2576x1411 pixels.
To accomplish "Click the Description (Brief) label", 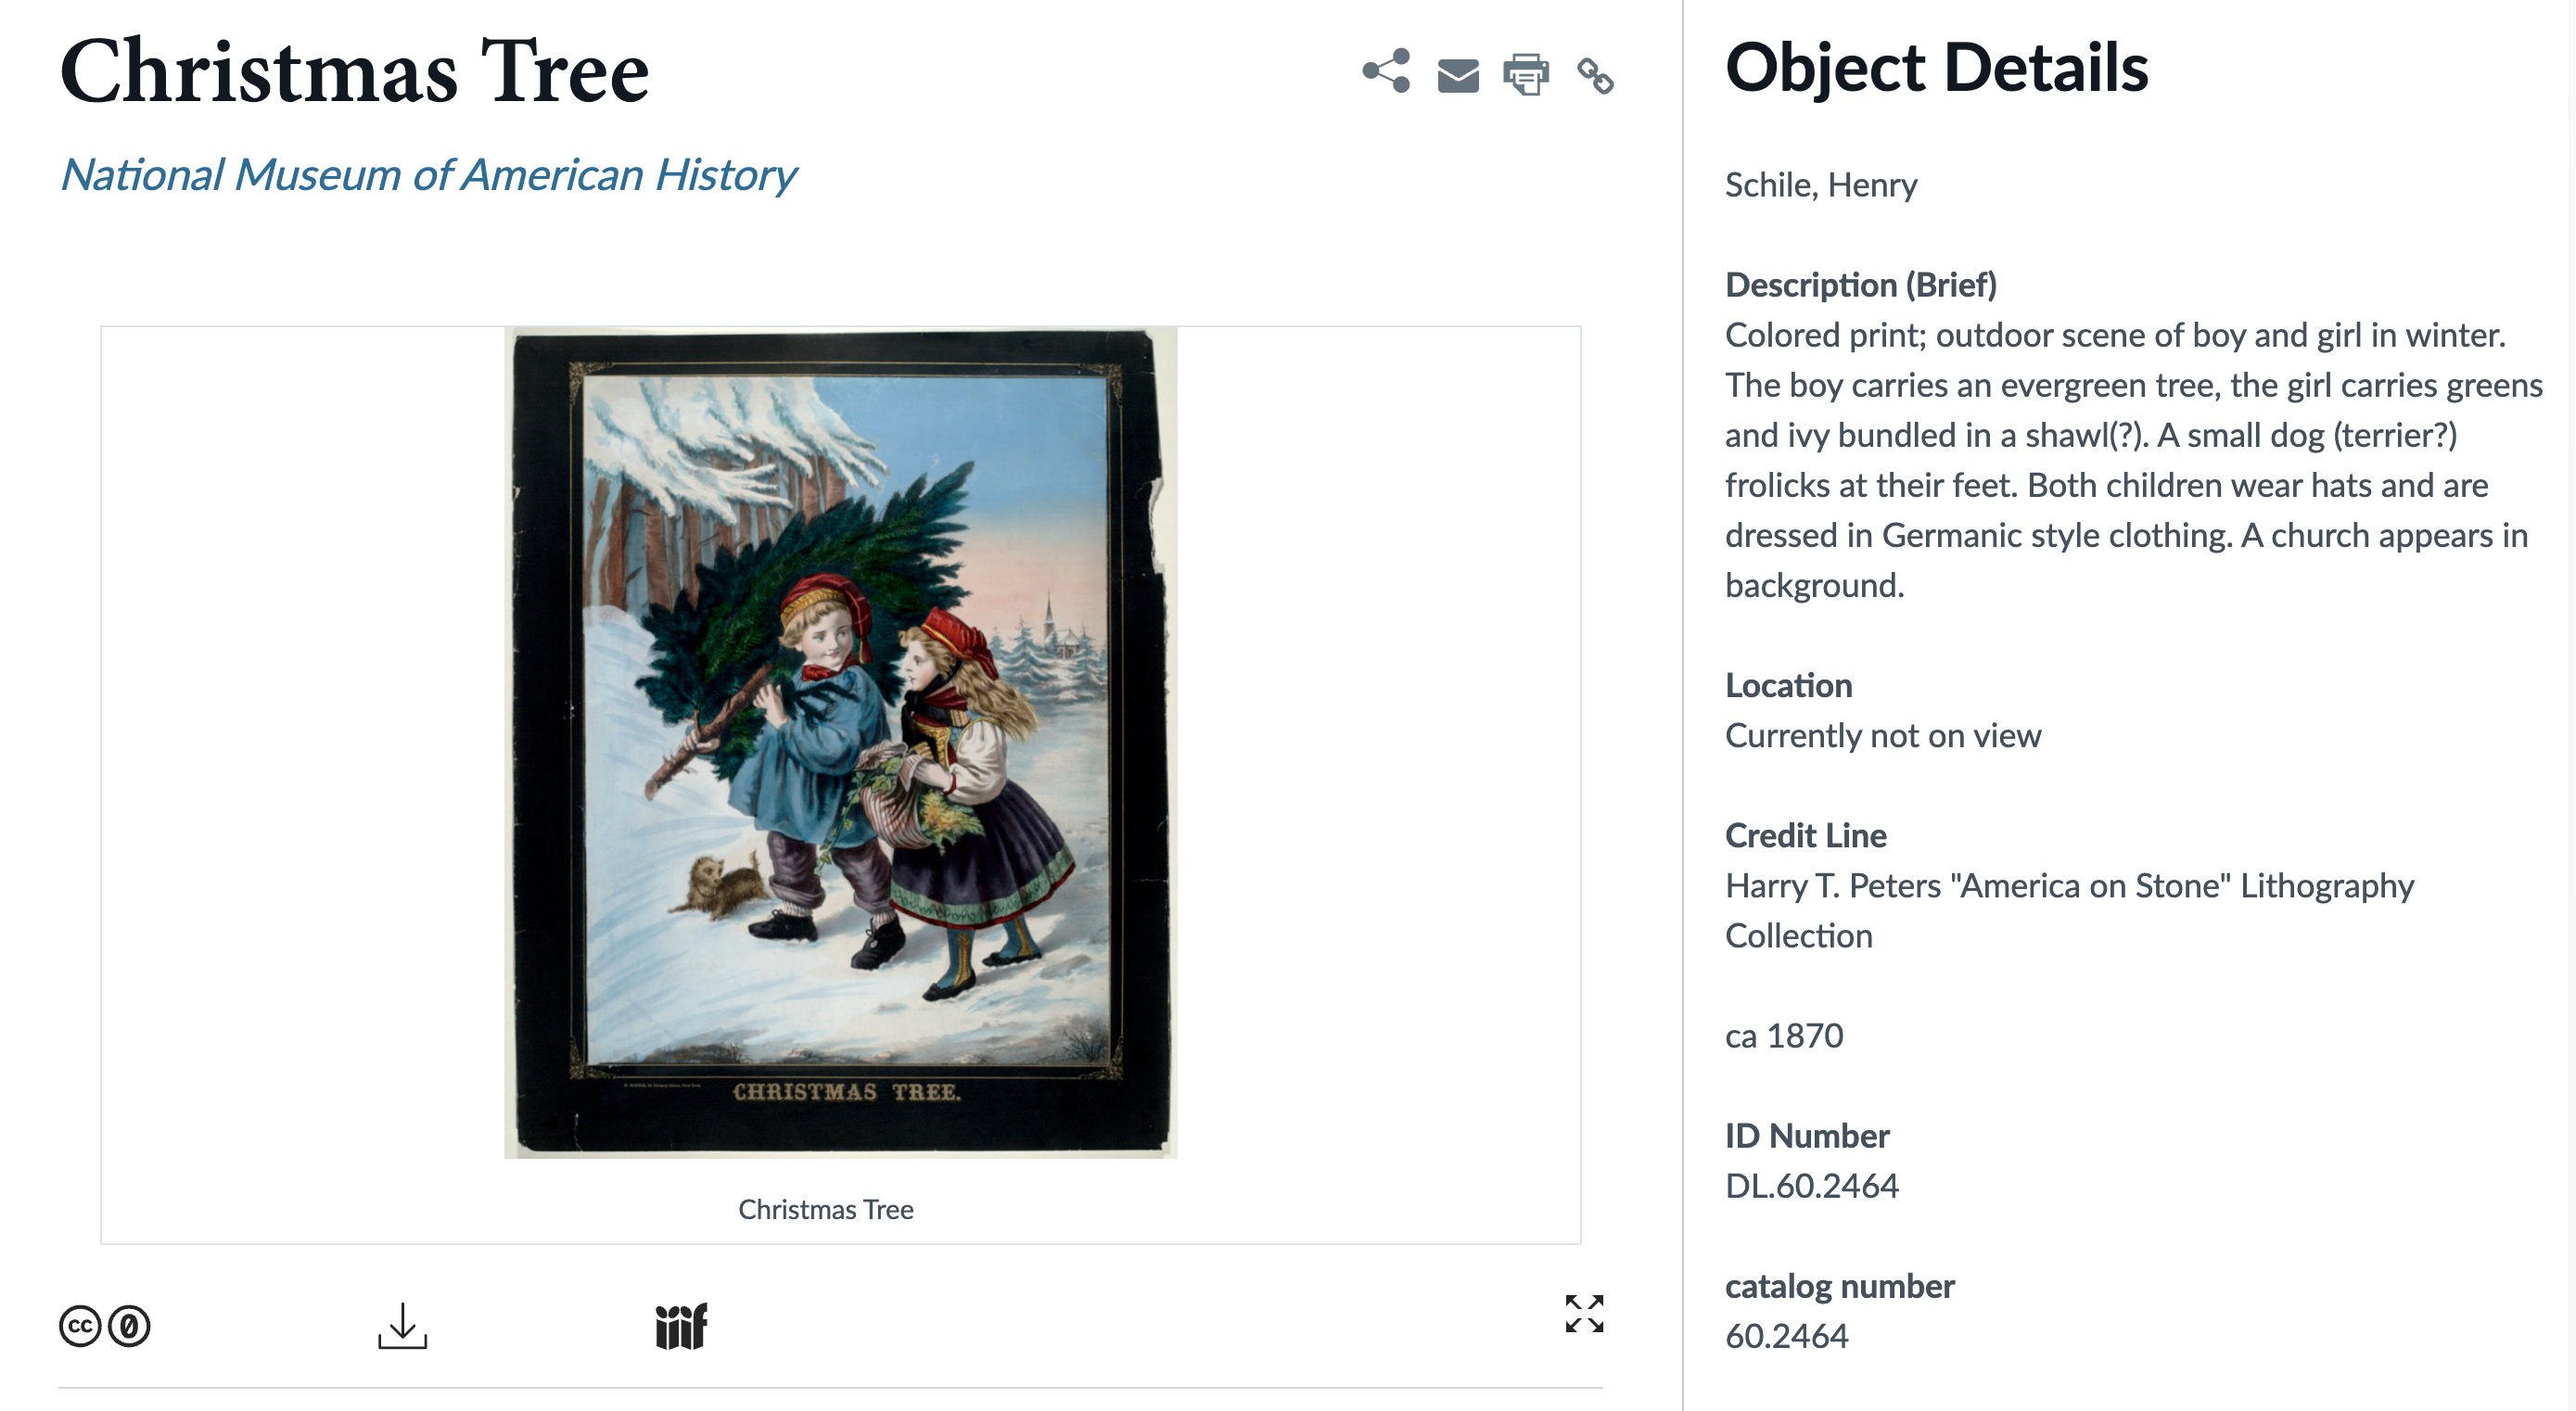I will [1860, 285].
